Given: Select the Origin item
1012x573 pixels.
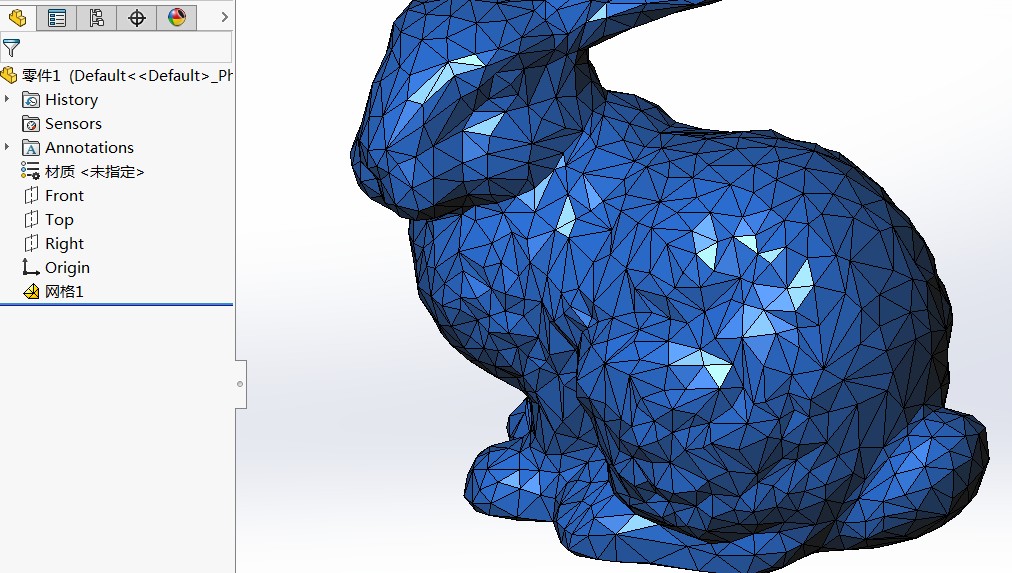Looking at the screenshot, I should (x=67, y=268).
